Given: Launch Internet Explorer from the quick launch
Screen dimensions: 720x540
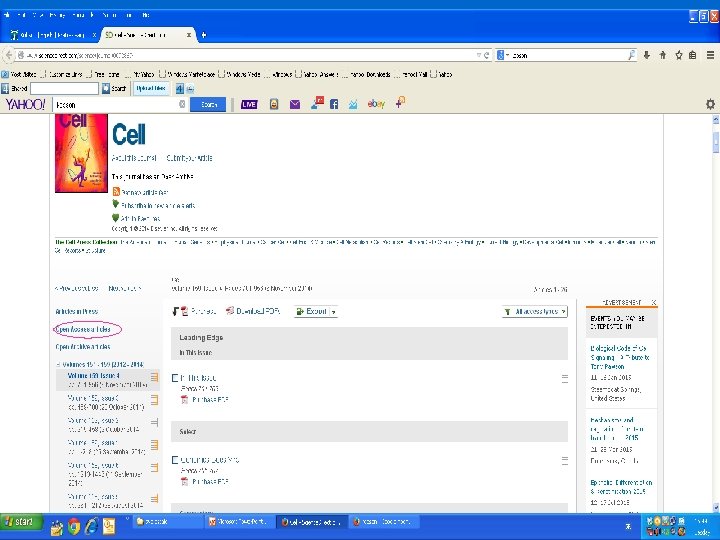Looking at the screenshot, I should point(91,527).
